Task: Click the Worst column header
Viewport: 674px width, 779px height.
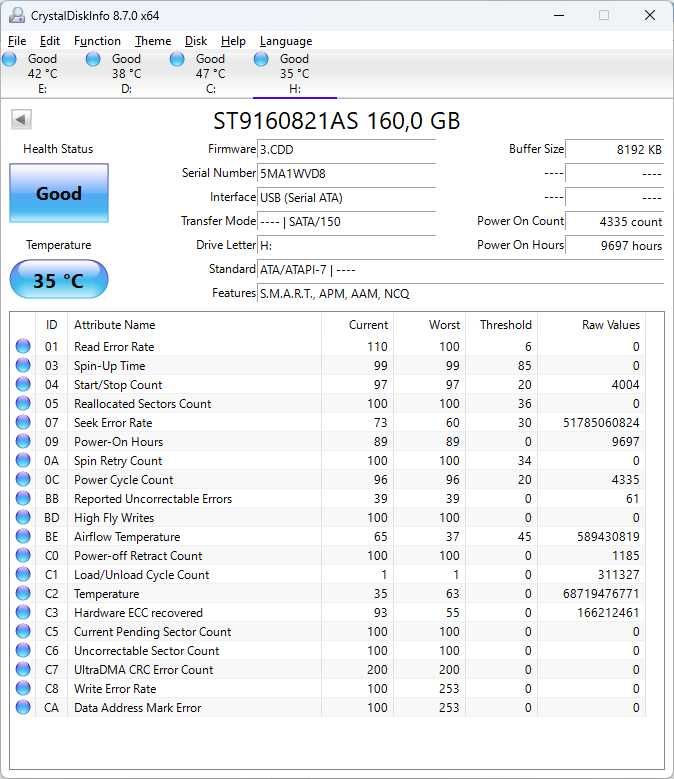Action: click(x=430, y=325)
